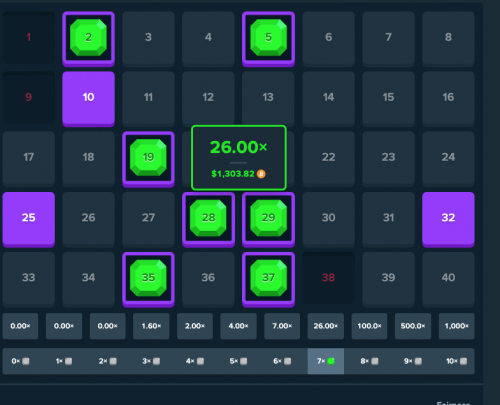
Task: Toggle off the purple tile 32
Action: pyautogui.click(x=448, y=219)
